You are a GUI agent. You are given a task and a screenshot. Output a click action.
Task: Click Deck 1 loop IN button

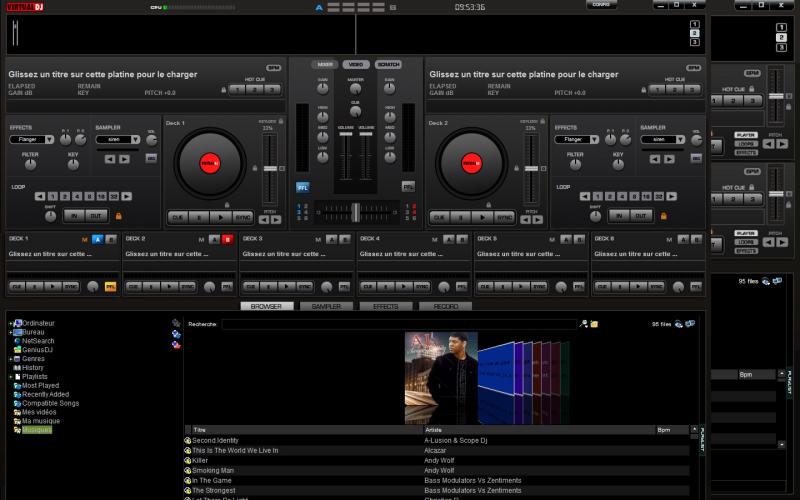[73, 215]
